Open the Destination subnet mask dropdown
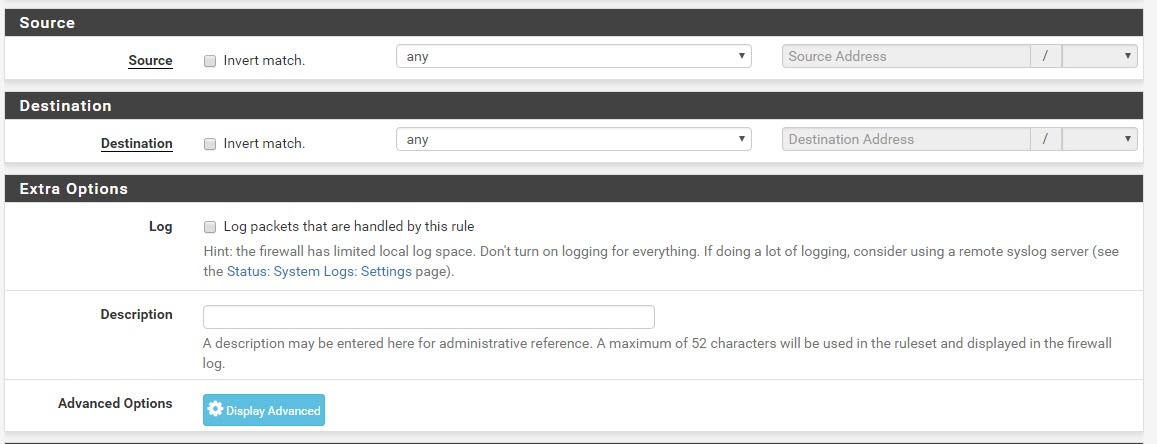This screenshot has width=1157, height=444. (1099, 139)
